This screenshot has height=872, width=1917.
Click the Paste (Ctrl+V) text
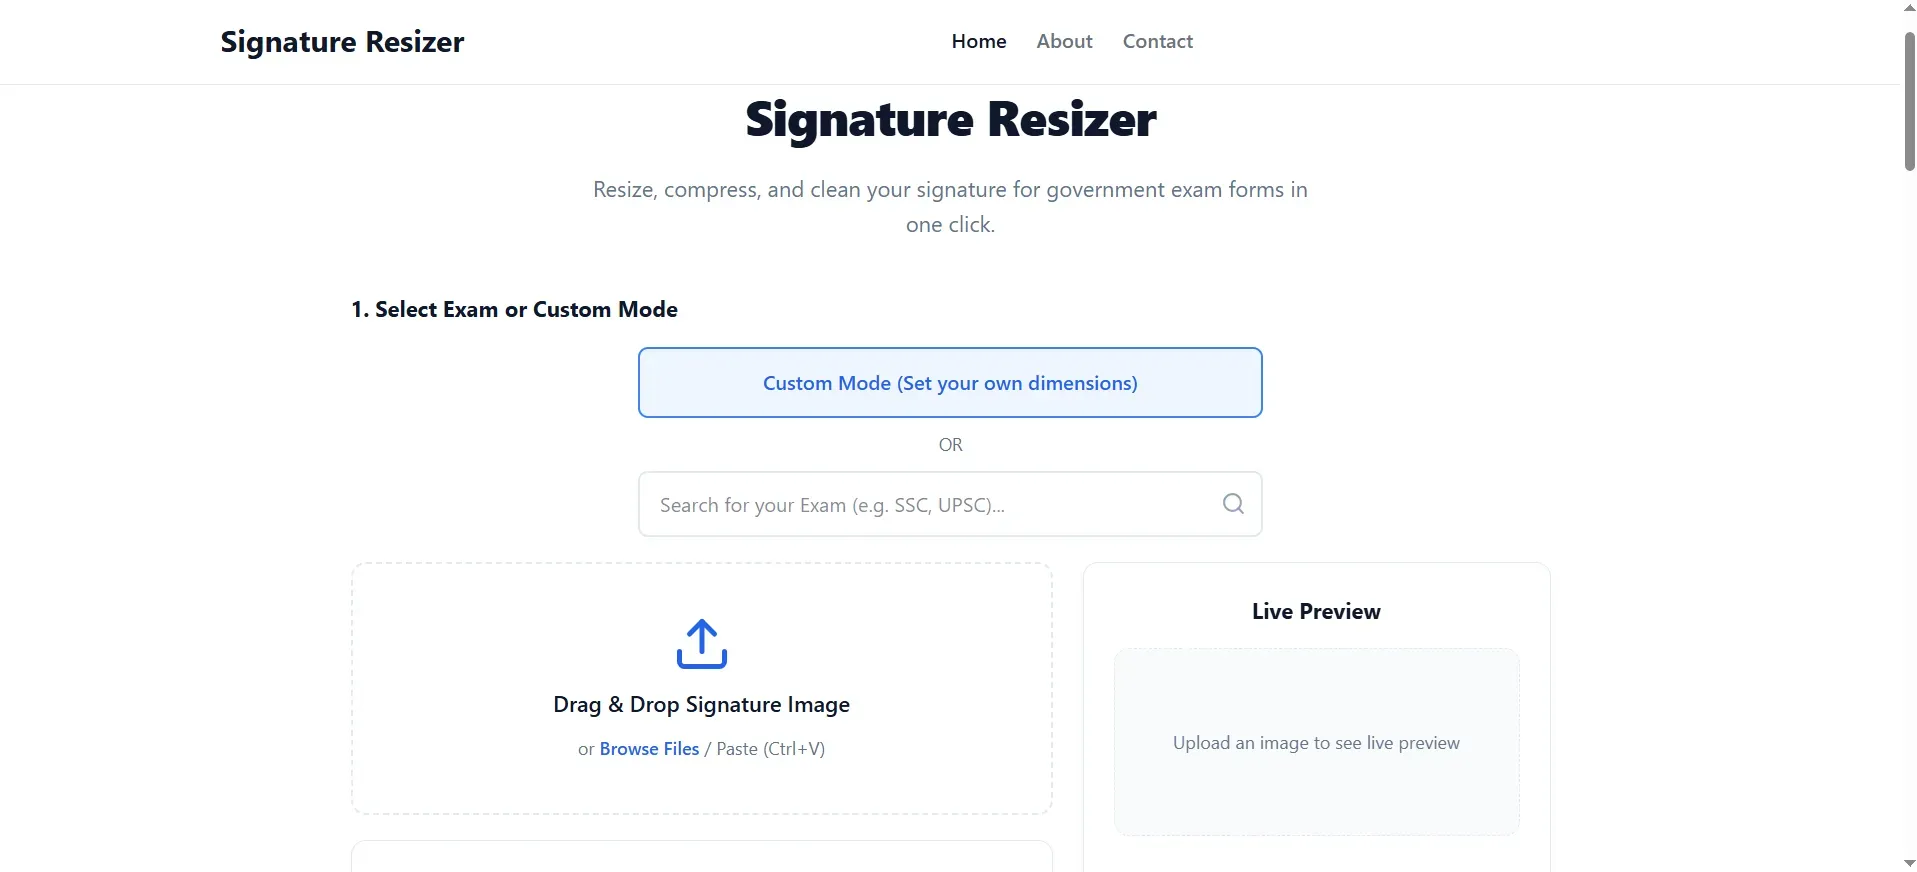[770, 749]
